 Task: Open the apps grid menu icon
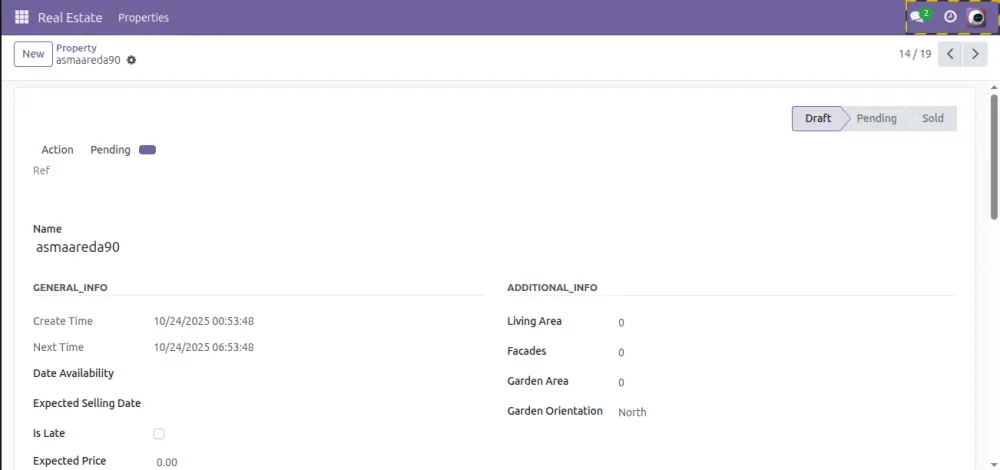pyautogui.click(x=22, y=17)
